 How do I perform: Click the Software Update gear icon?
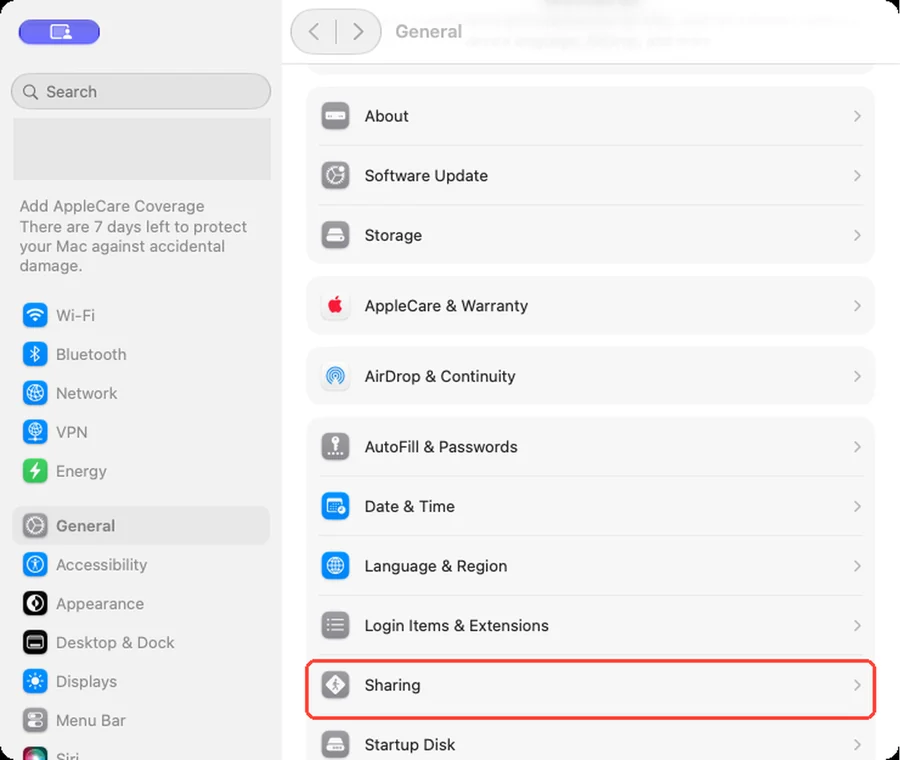pyautogui.click(x=335, y=176)
